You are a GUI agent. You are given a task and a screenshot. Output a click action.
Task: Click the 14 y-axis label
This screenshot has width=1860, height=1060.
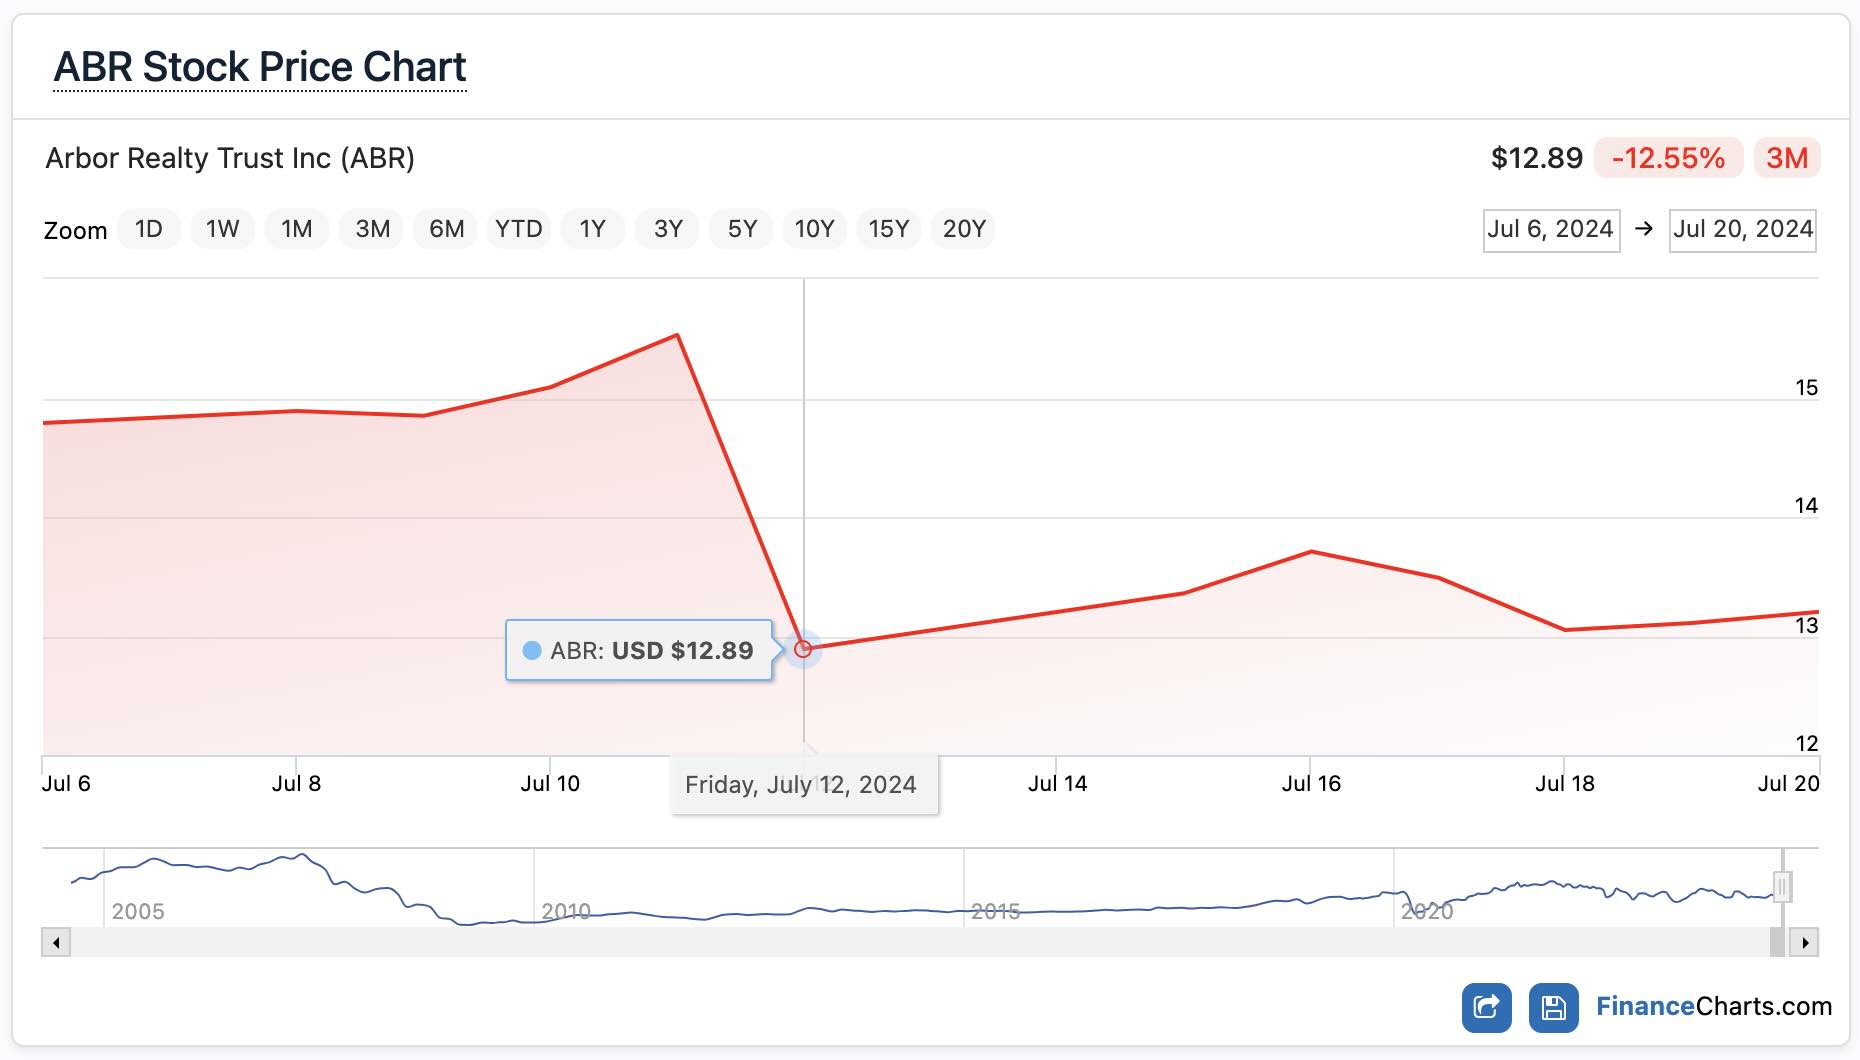click(x=1806, y=506)
